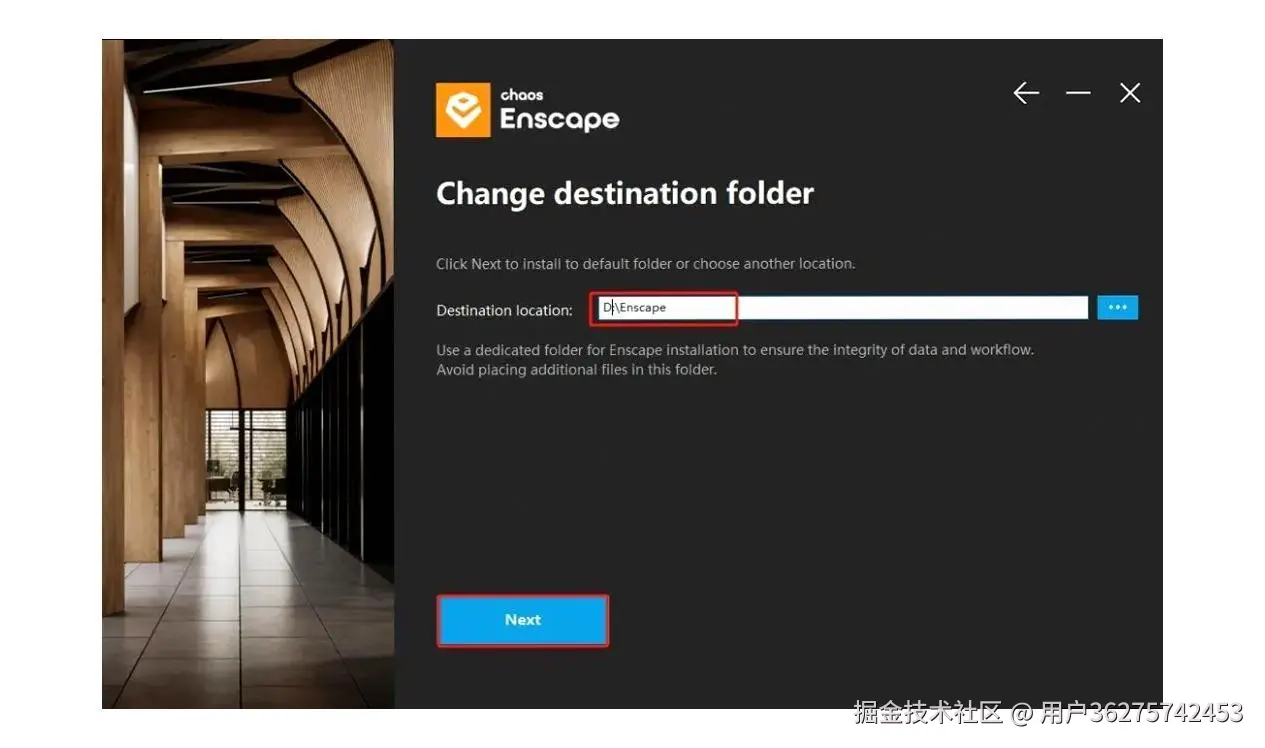The image size is (1265, 748).
Task: Click the Destination location label
Action: [504, 310]
